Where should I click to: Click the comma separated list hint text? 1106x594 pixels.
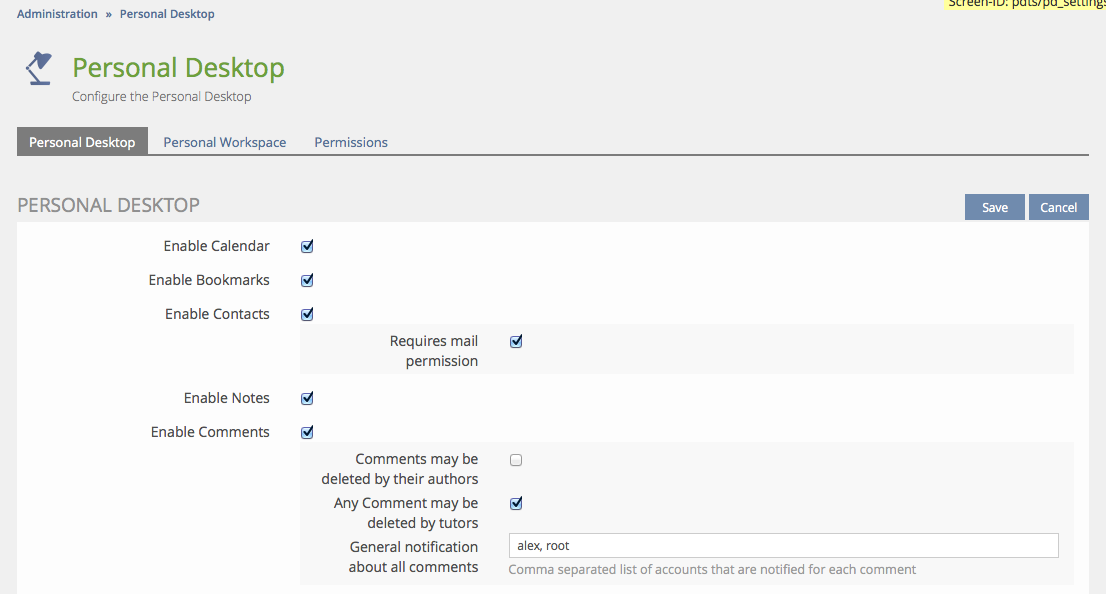click(712, 569)
